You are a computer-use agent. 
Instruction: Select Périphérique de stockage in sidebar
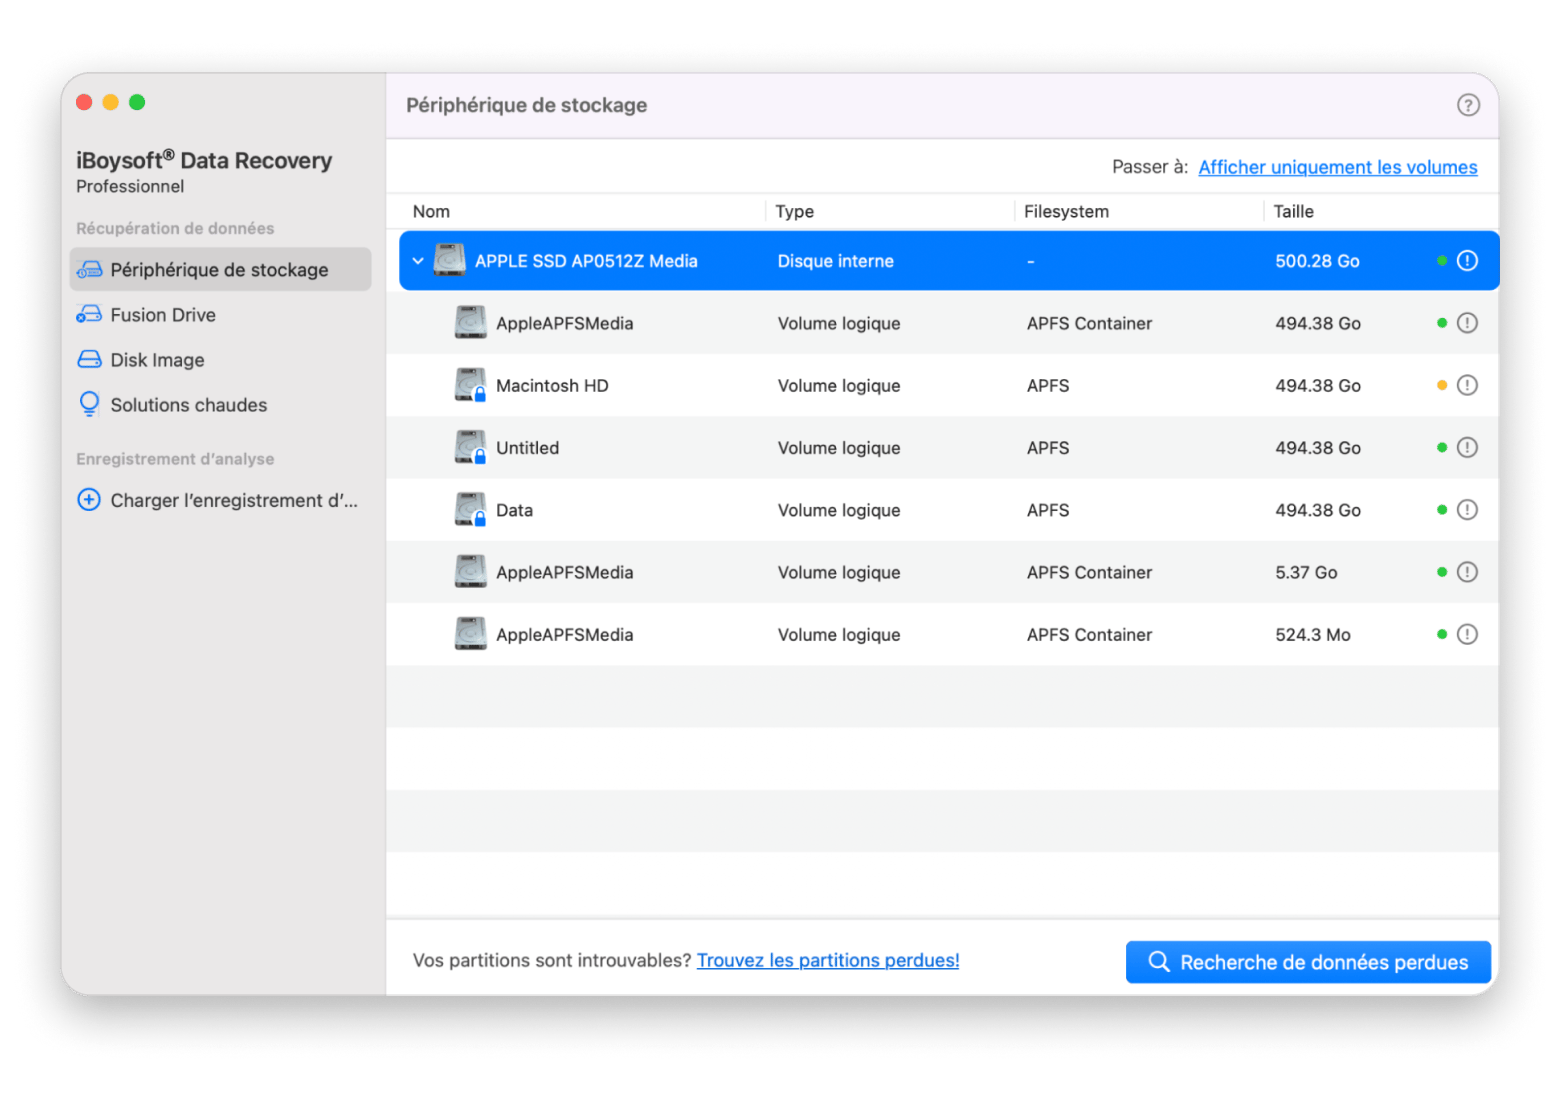pyautogui.click(x=220, y=270)
